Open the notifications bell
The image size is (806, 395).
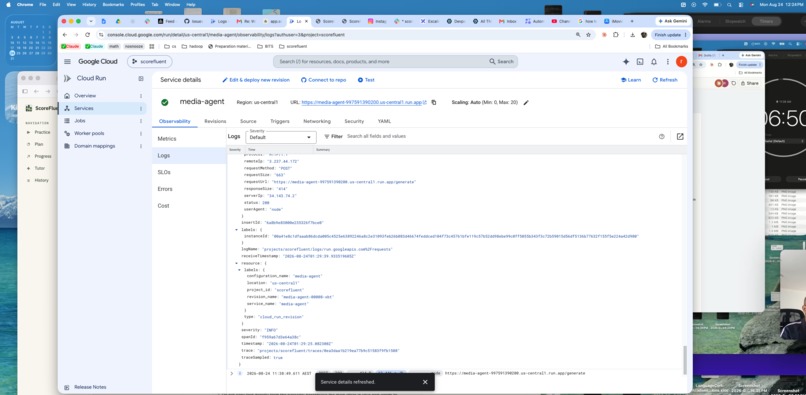[654, 62]
